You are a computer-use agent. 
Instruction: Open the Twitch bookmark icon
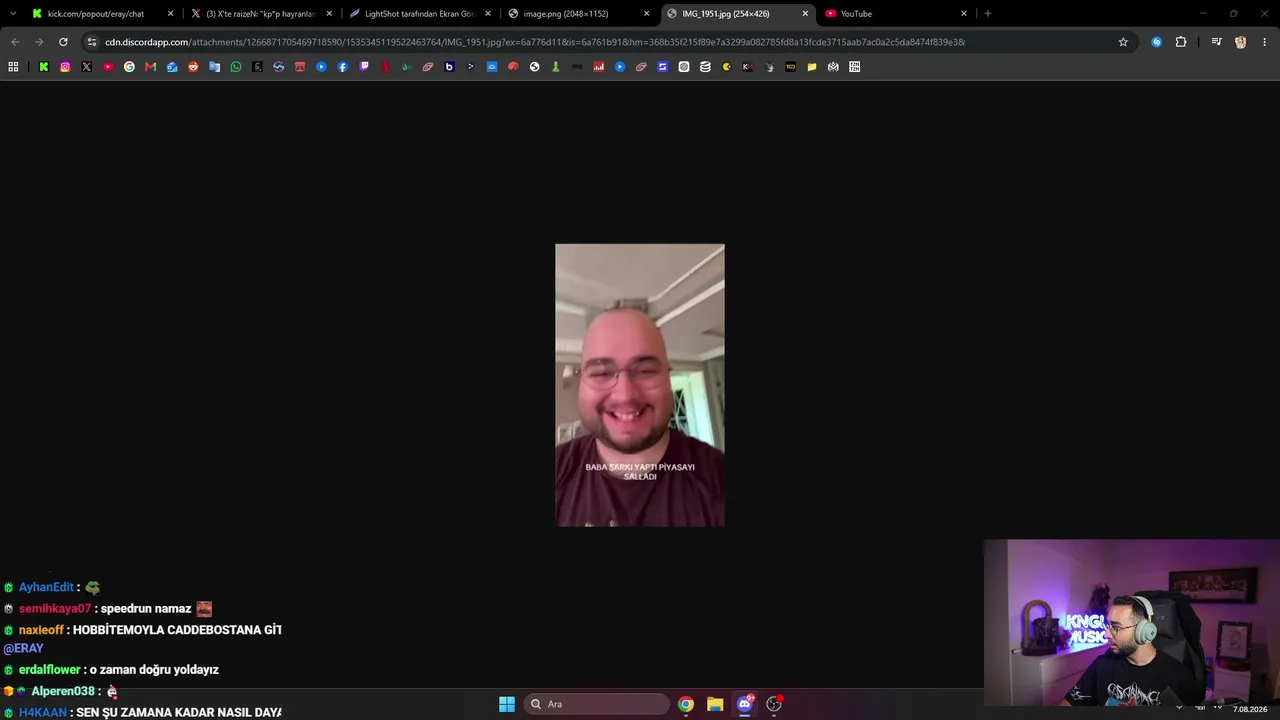click(x=364, y=67)
